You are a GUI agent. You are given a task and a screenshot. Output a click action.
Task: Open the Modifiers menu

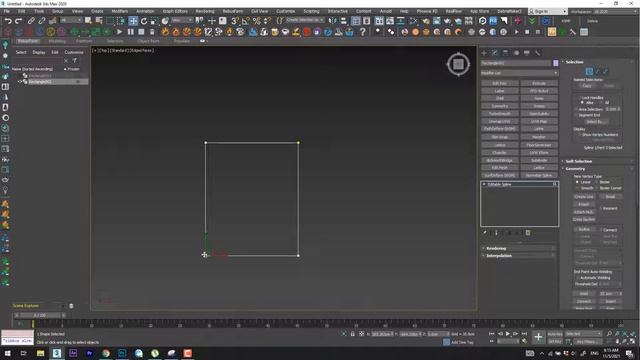coord(120,11)
